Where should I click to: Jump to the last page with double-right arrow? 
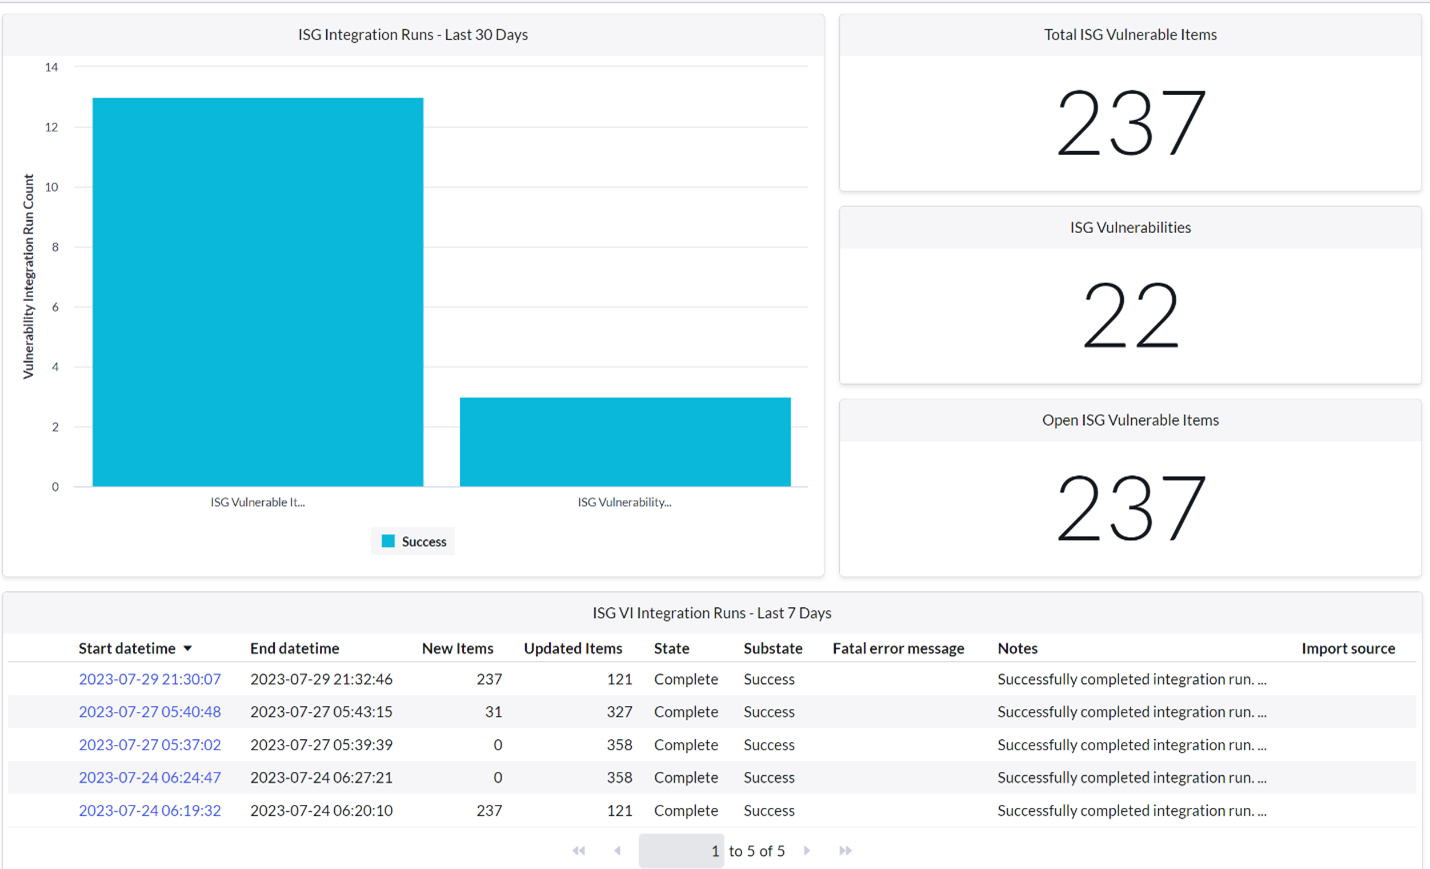click(x=845, y=850)
